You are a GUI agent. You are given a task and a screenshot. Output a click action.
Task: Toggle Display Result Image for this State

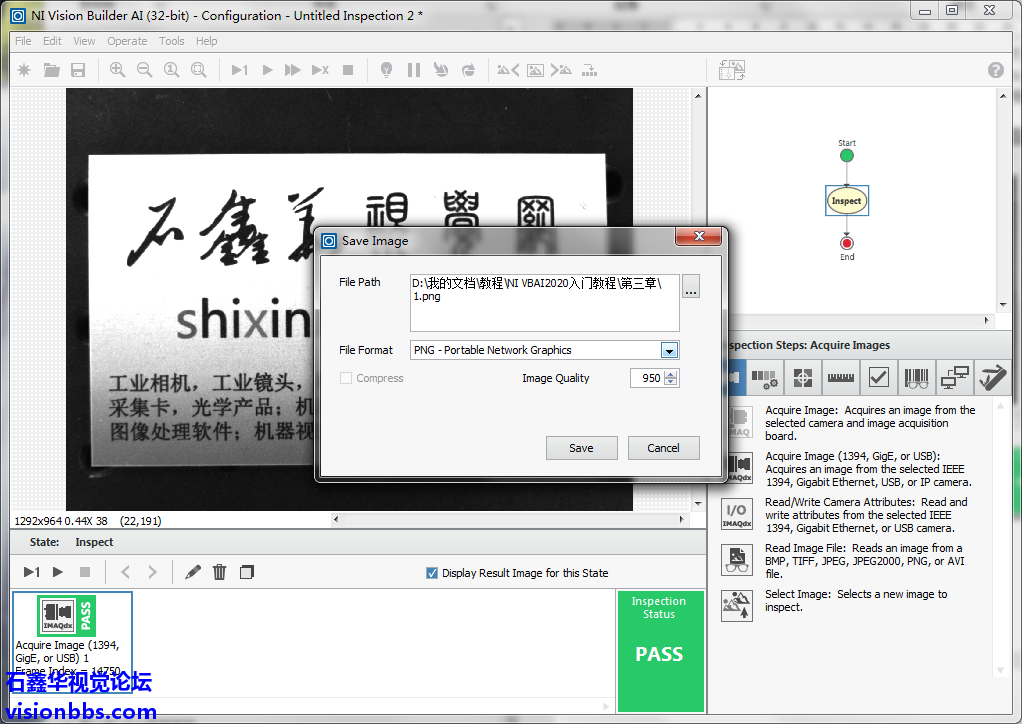point(432,573)
